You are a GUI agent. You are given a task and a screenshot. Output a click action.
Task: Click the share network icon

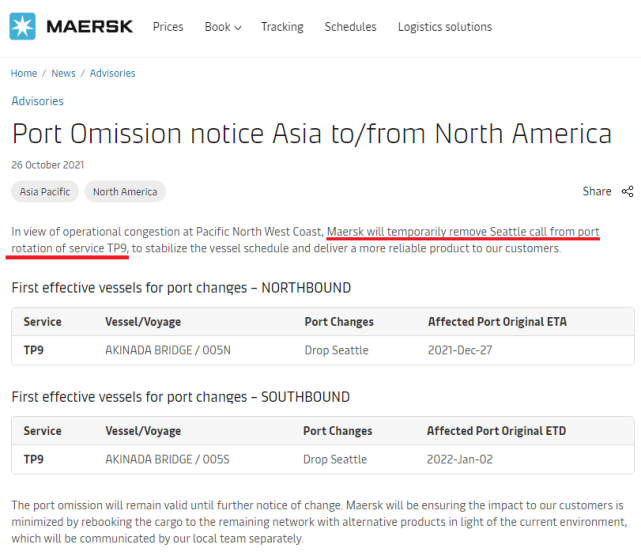click(627, 191)
